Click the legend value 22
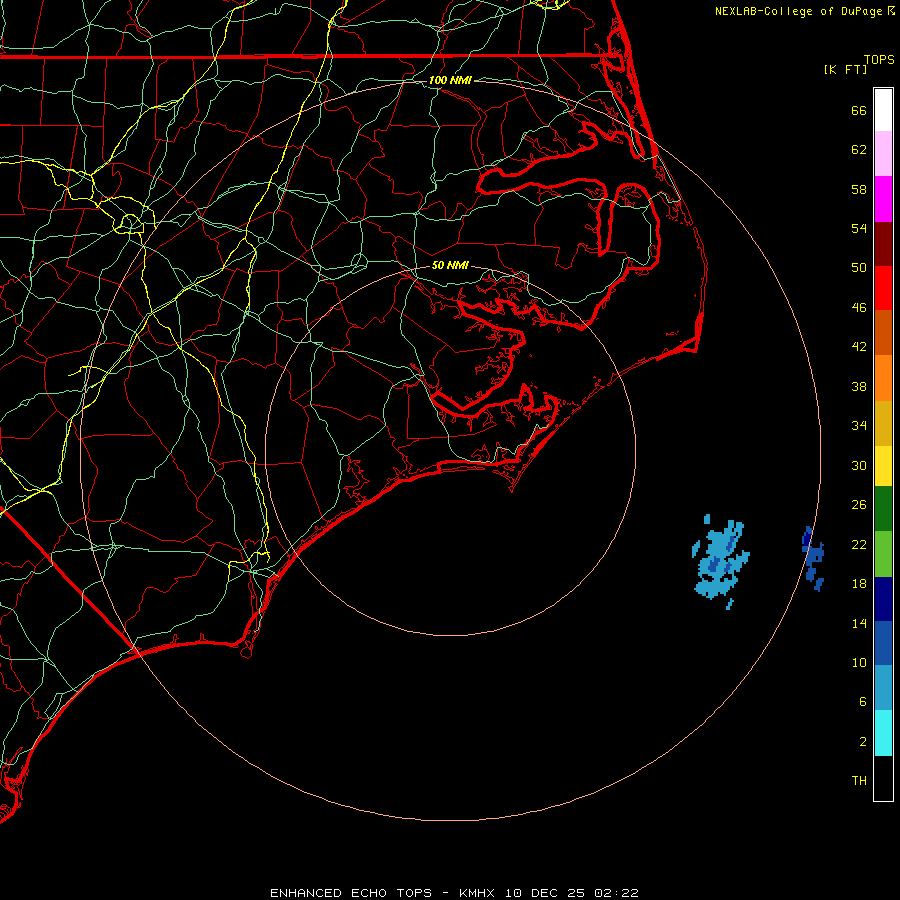The width and height of the screenshot is (900, 900). [x=859, y=545]
